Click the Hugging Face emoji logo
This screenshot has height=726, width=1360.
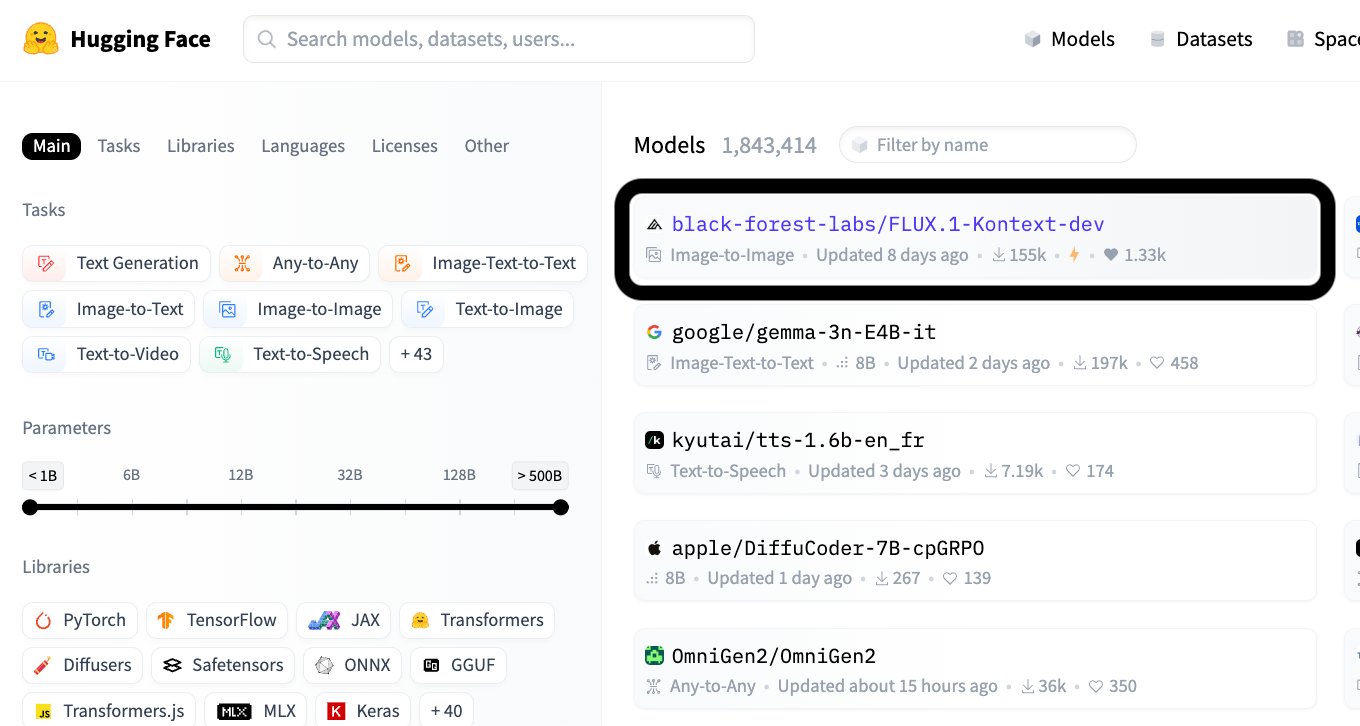coord(41,39)
